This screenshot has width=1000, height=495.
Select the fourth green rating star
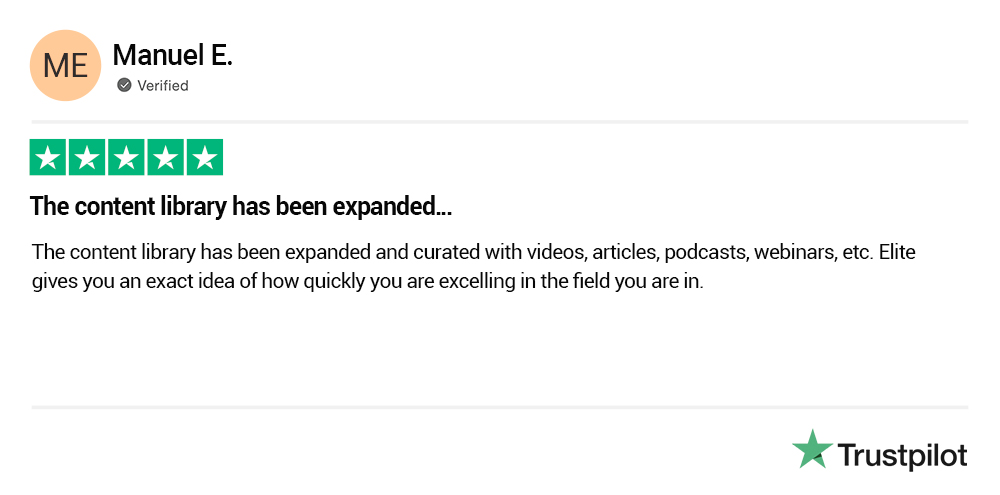pos(165,158)
